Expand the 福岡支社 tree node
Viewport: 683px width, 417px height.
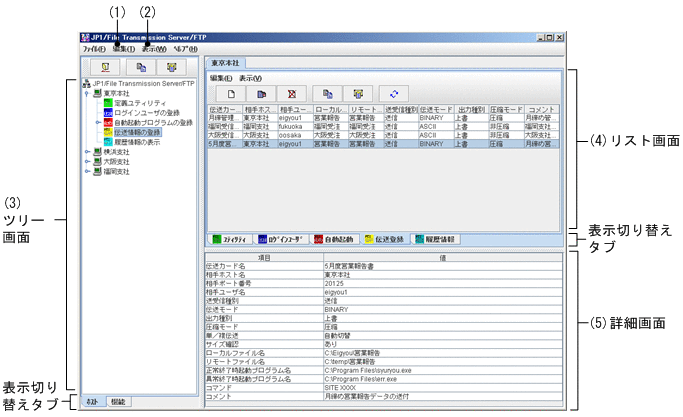(87, 172)
